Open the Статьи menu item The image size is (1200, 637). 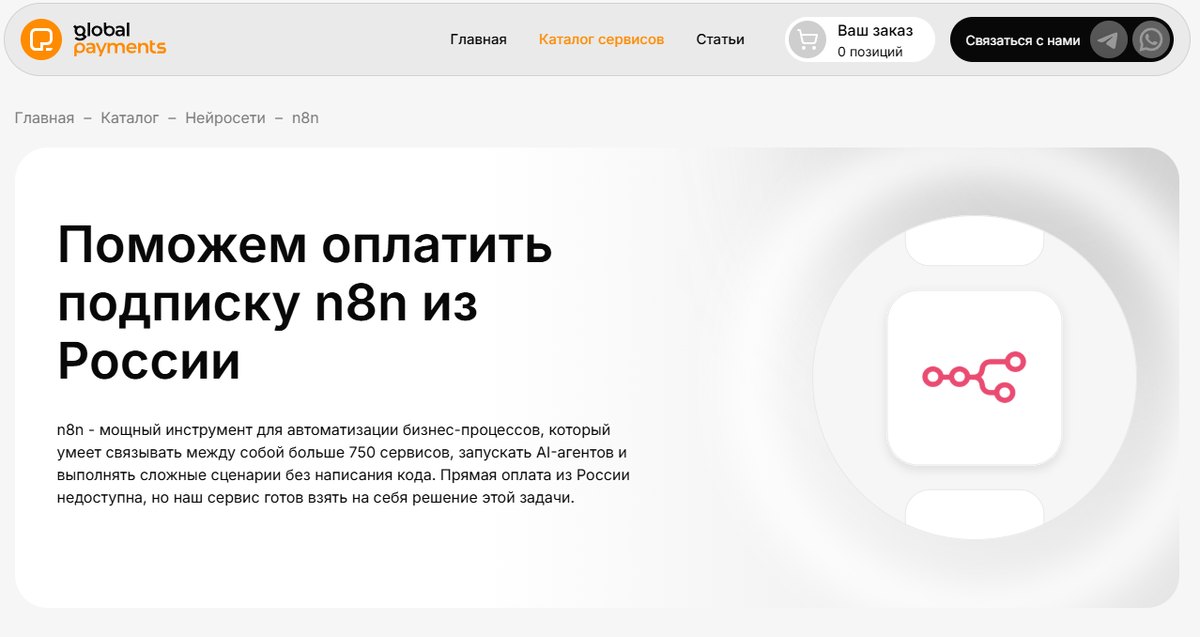click(x=720, y=40)
